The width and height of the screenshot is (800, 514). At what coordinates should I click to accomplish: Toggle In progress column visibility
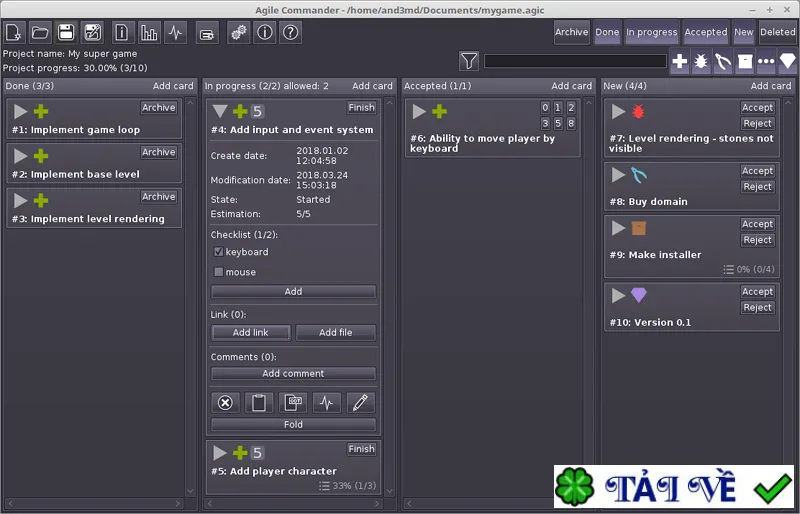[x=652, y=32]
